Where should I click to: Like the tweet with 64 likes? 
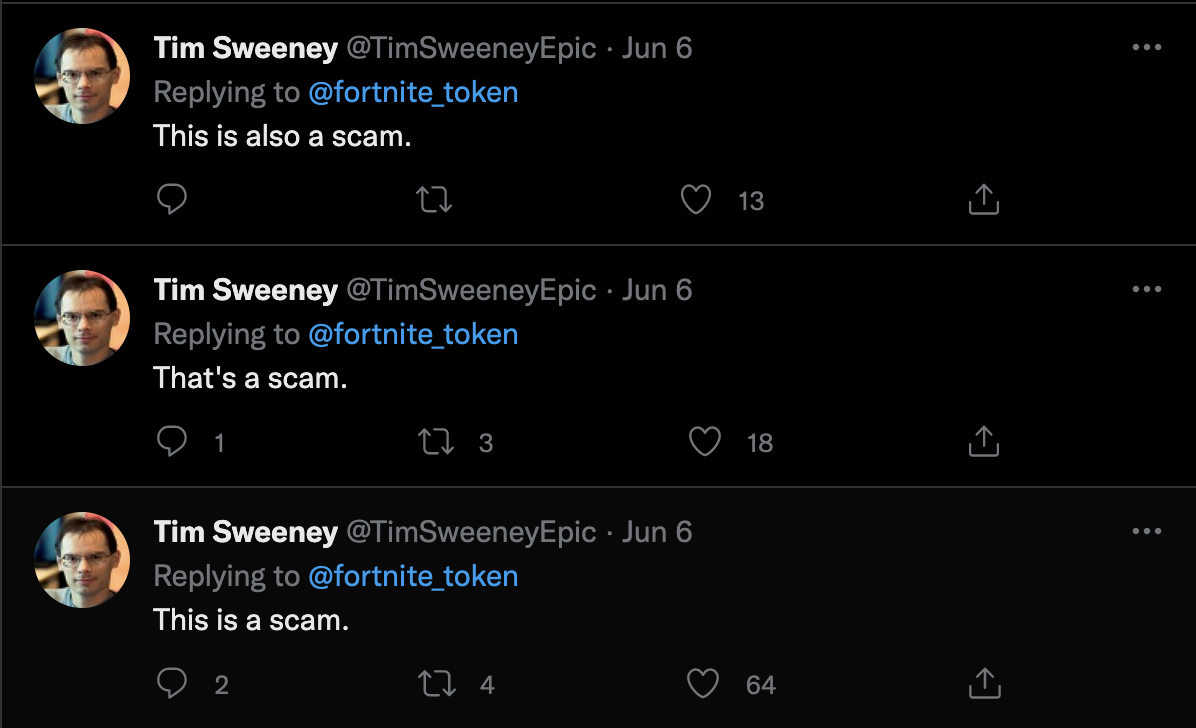tap(703, 684)
